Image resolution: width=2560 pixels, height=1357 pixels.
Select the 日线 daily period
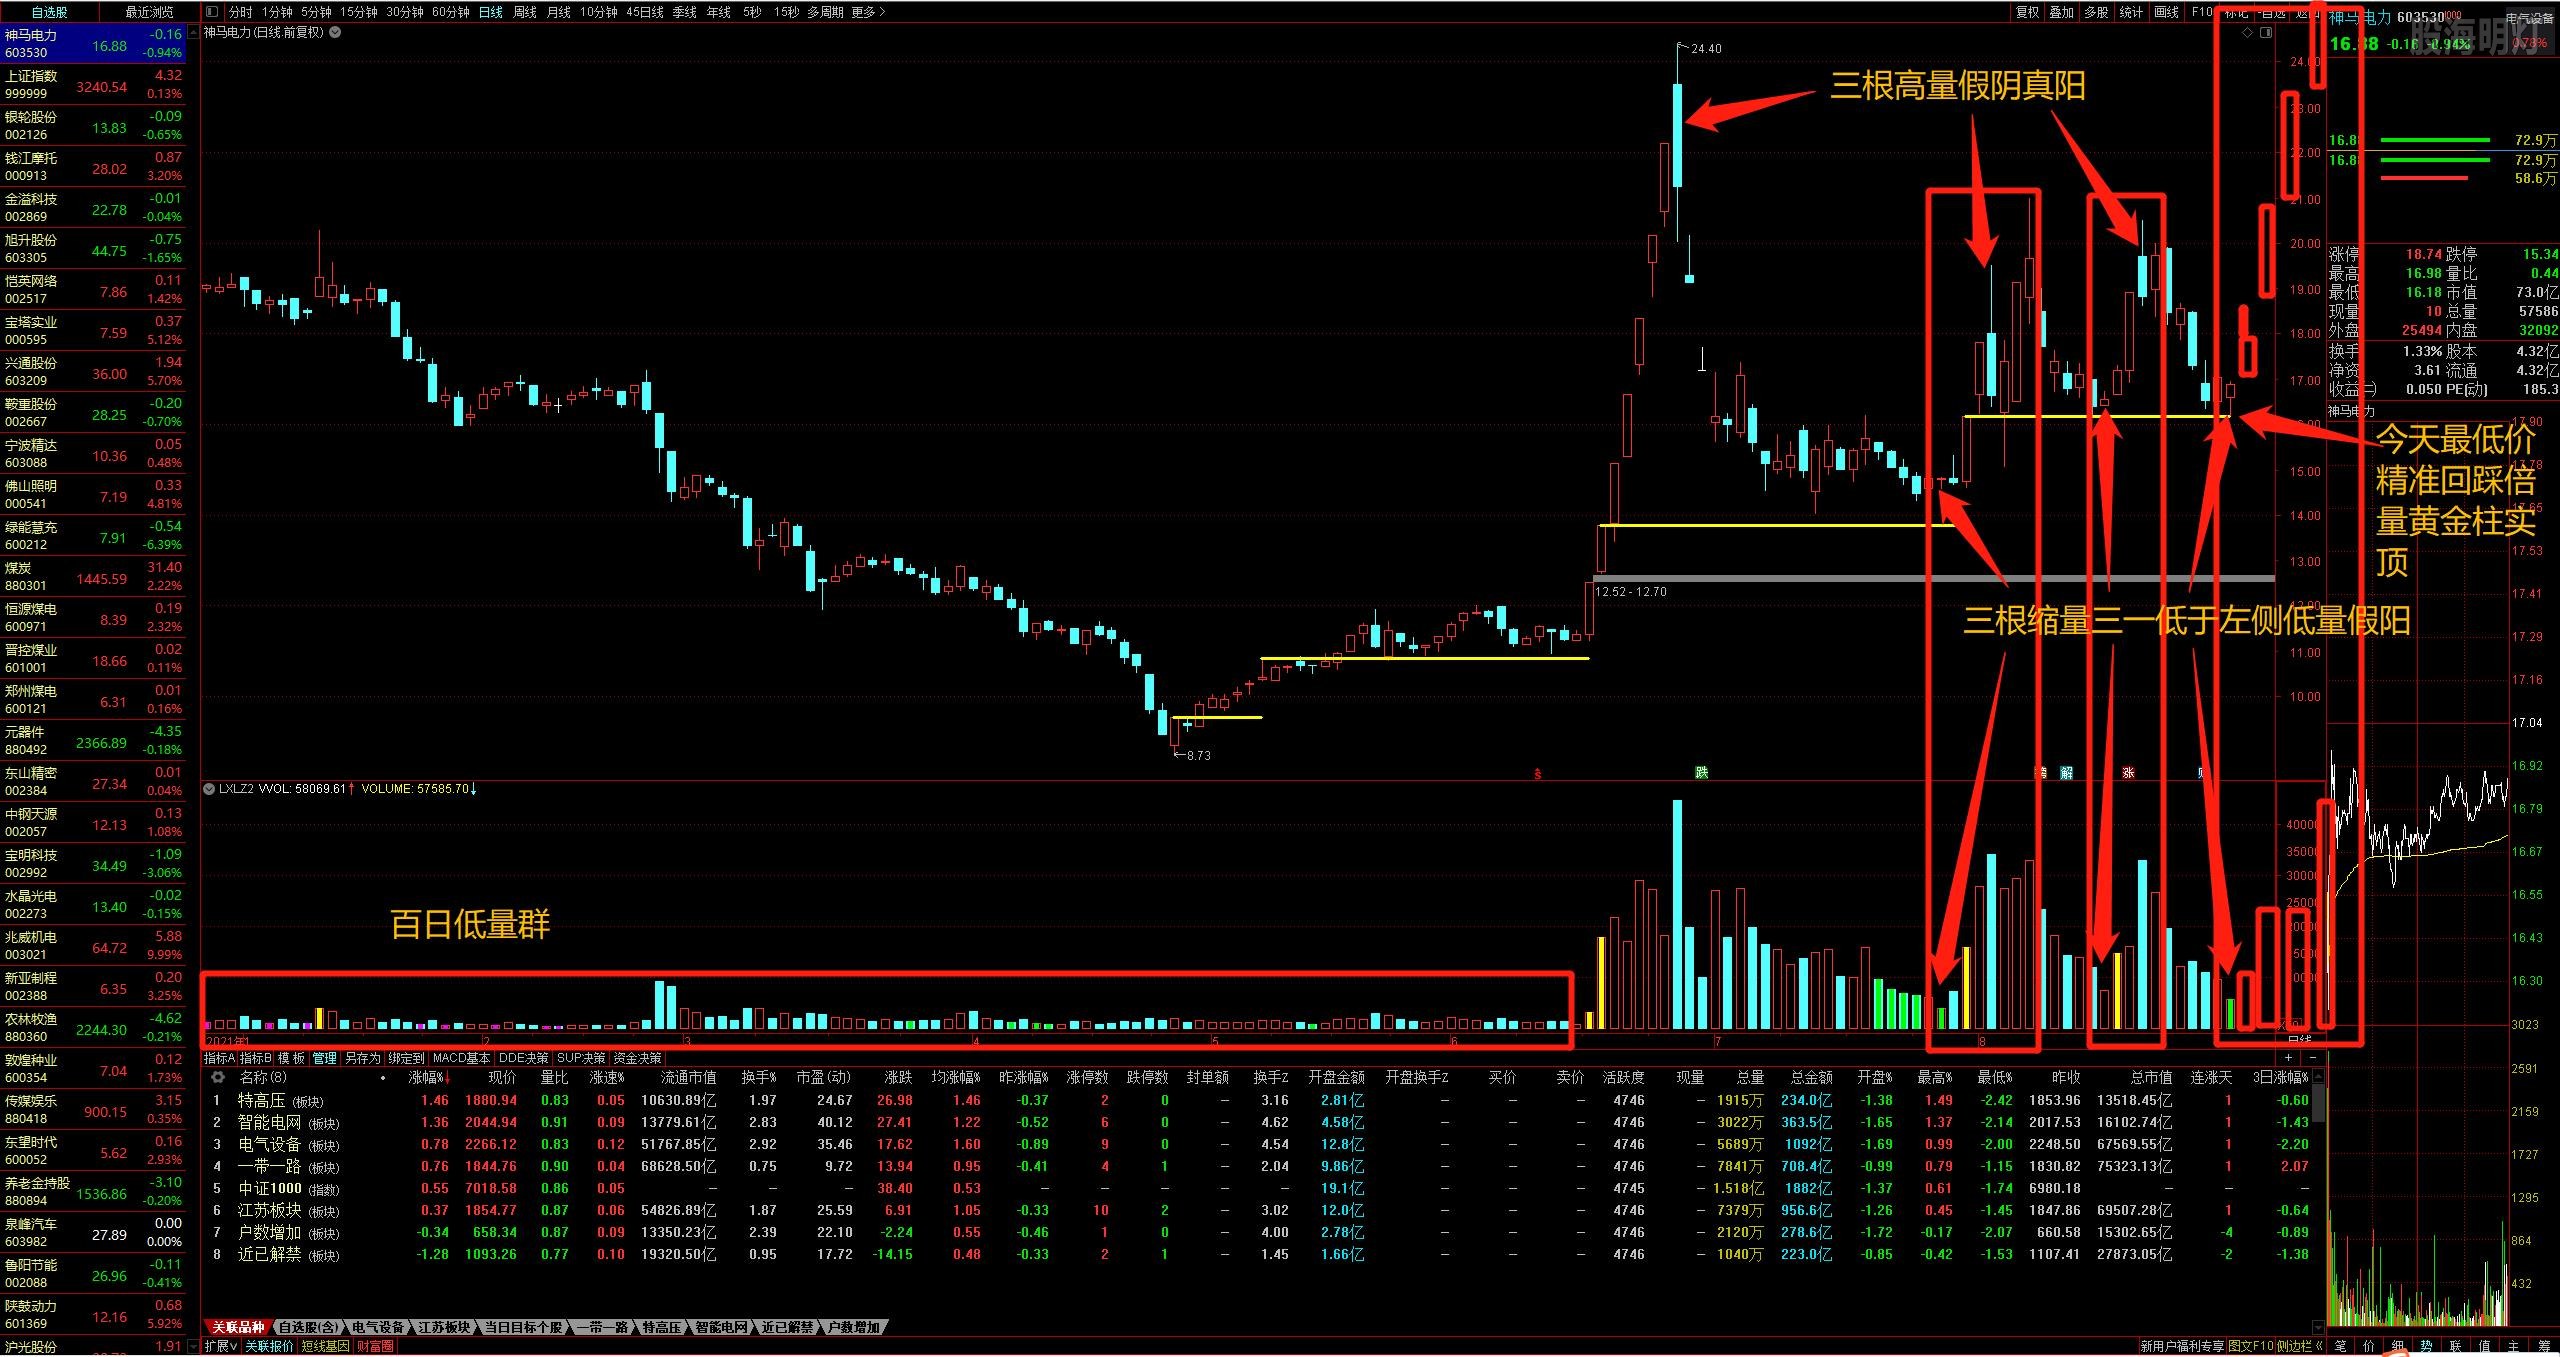[491, 12]
